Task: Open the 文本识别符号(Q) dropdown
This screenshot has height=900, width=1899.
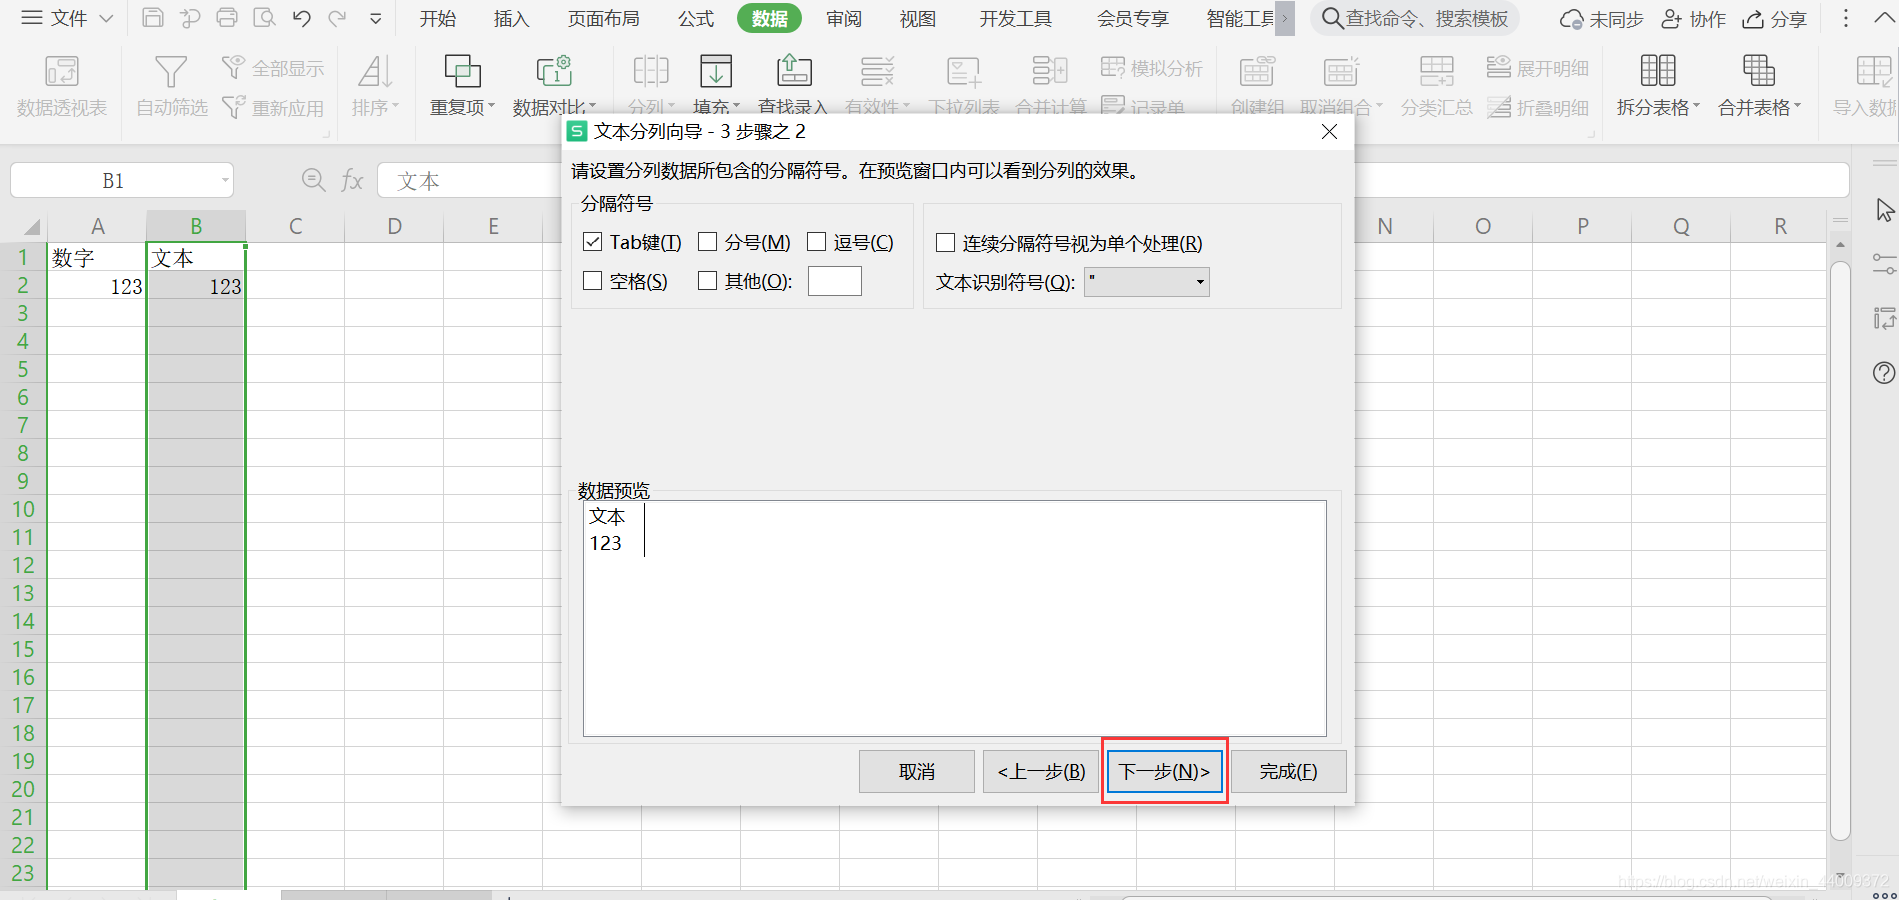Action: (1147, 282)
